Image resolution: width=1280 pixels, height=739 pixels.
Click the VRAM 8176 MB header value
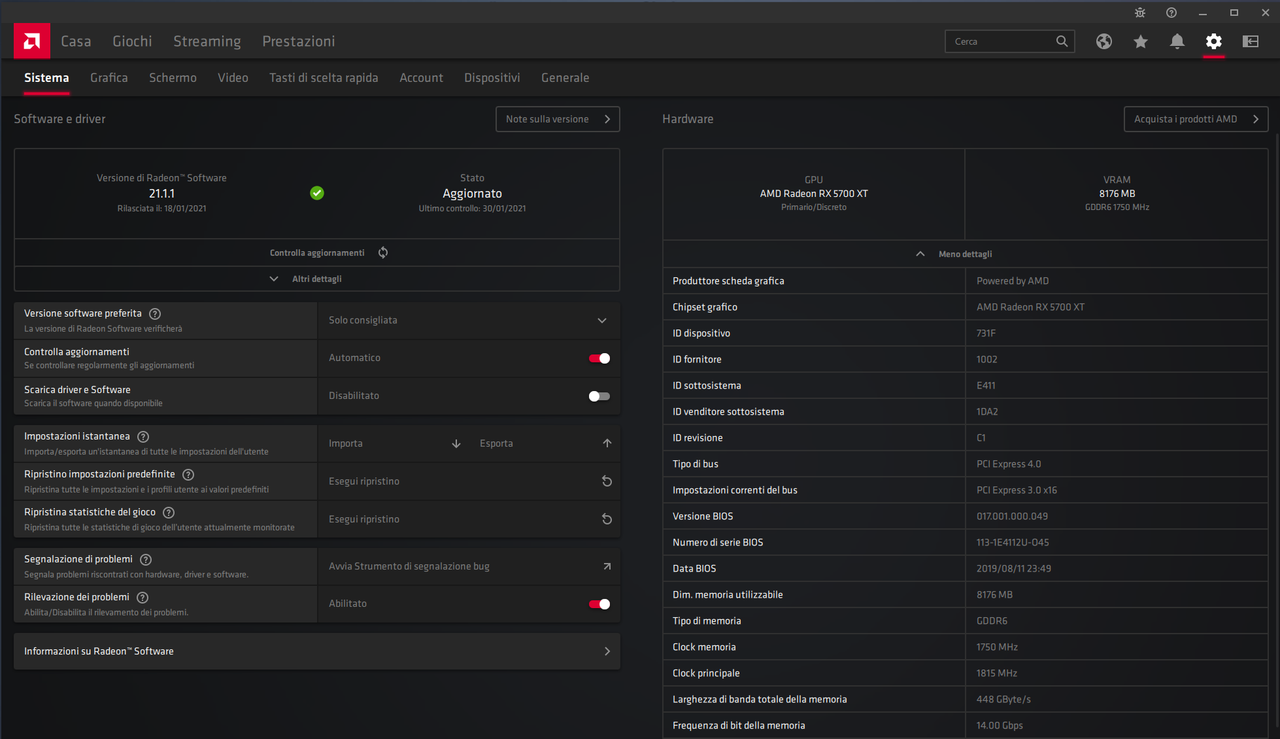1116,193
